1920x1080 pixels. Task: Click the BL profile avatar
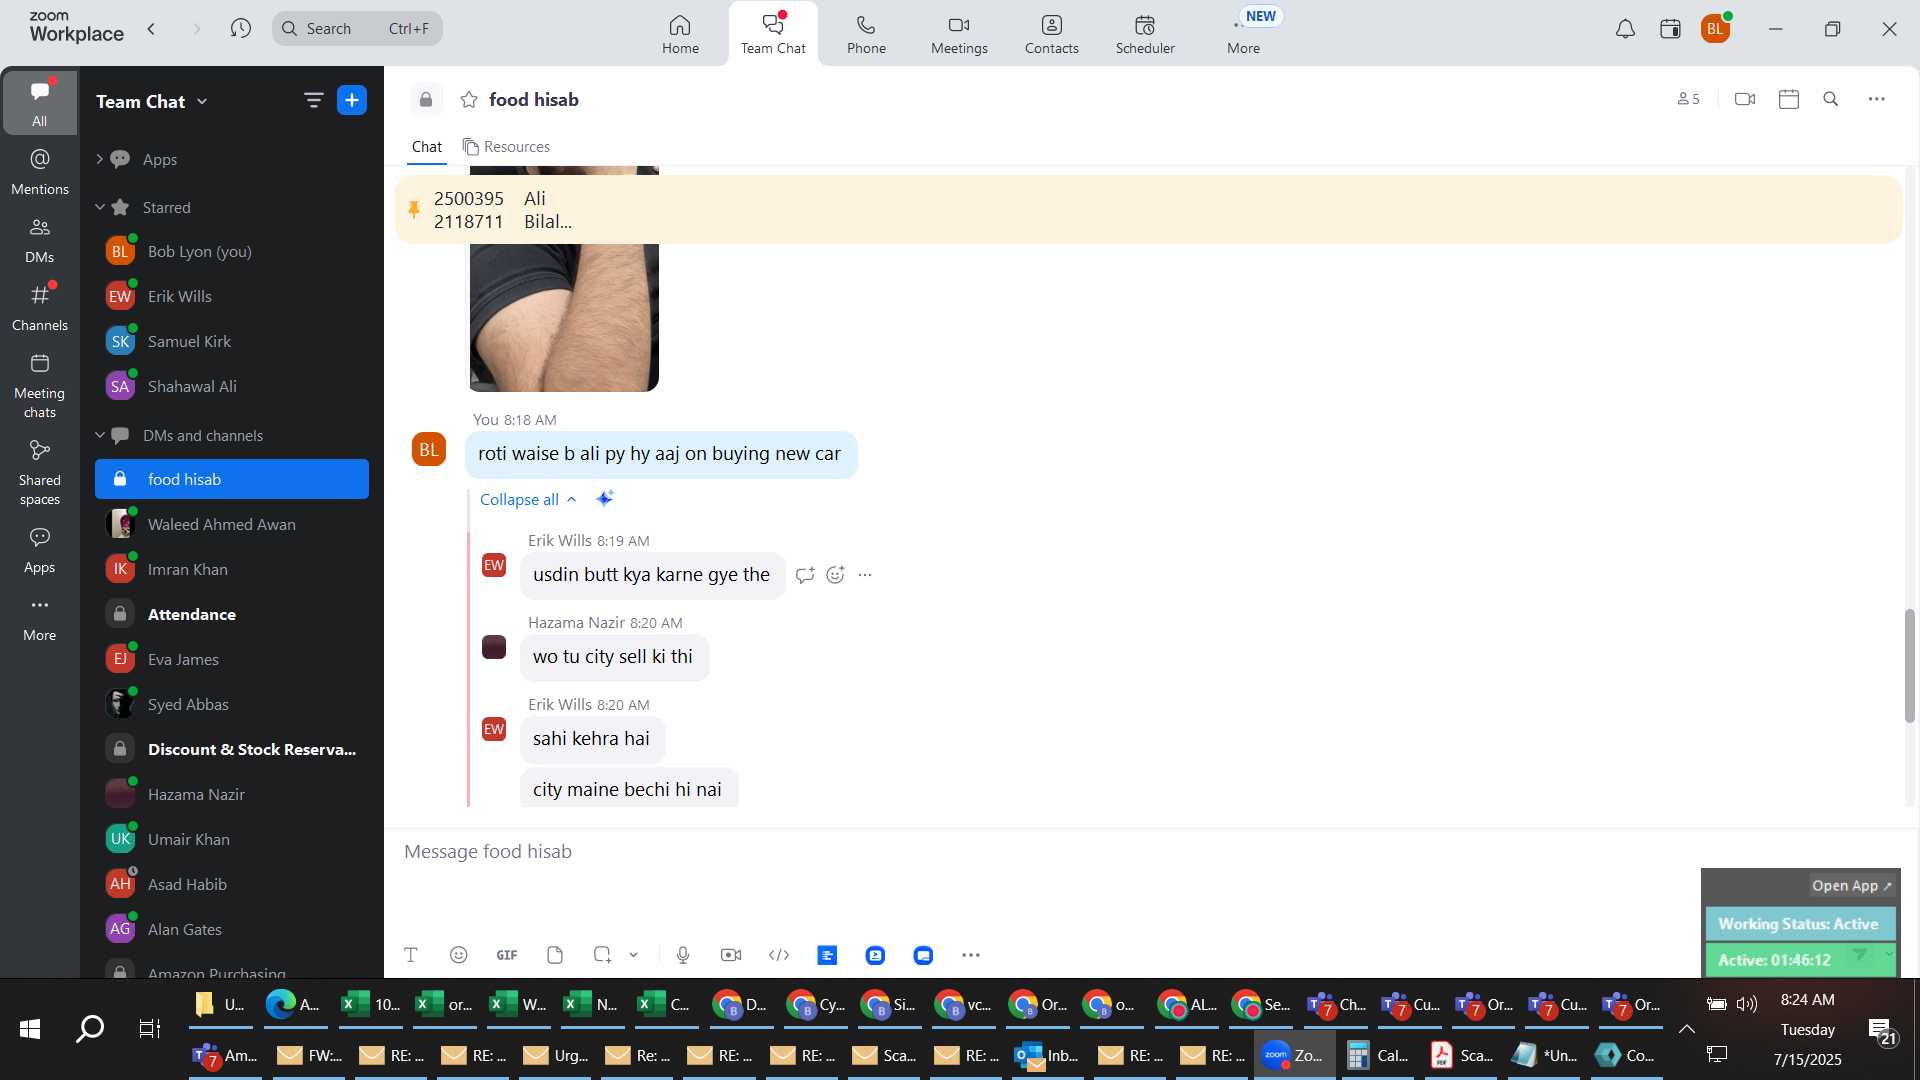pyautogui.click(x=1716, y=29)
